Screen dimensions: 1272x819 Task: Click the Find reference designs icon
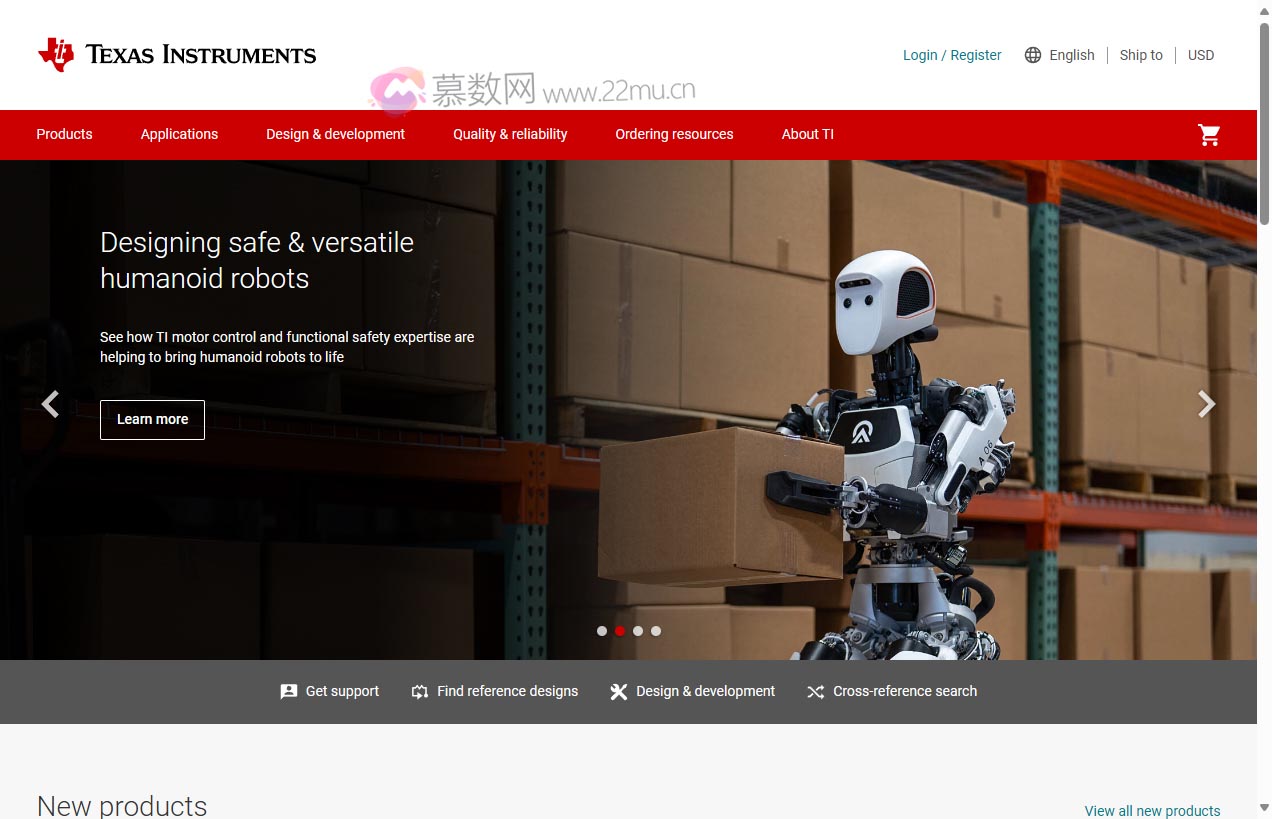coord(420,692)
